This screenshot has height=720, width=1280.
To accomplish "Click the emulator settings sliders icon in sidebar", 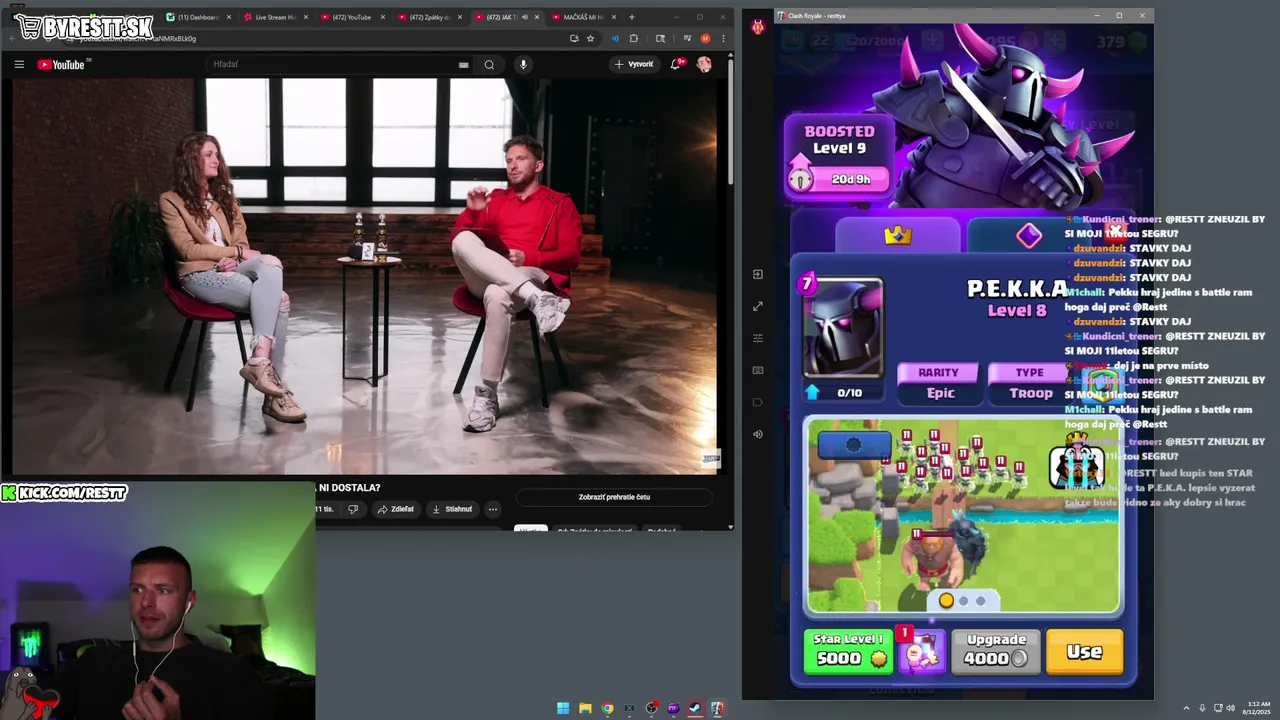I will click(757, 338).
